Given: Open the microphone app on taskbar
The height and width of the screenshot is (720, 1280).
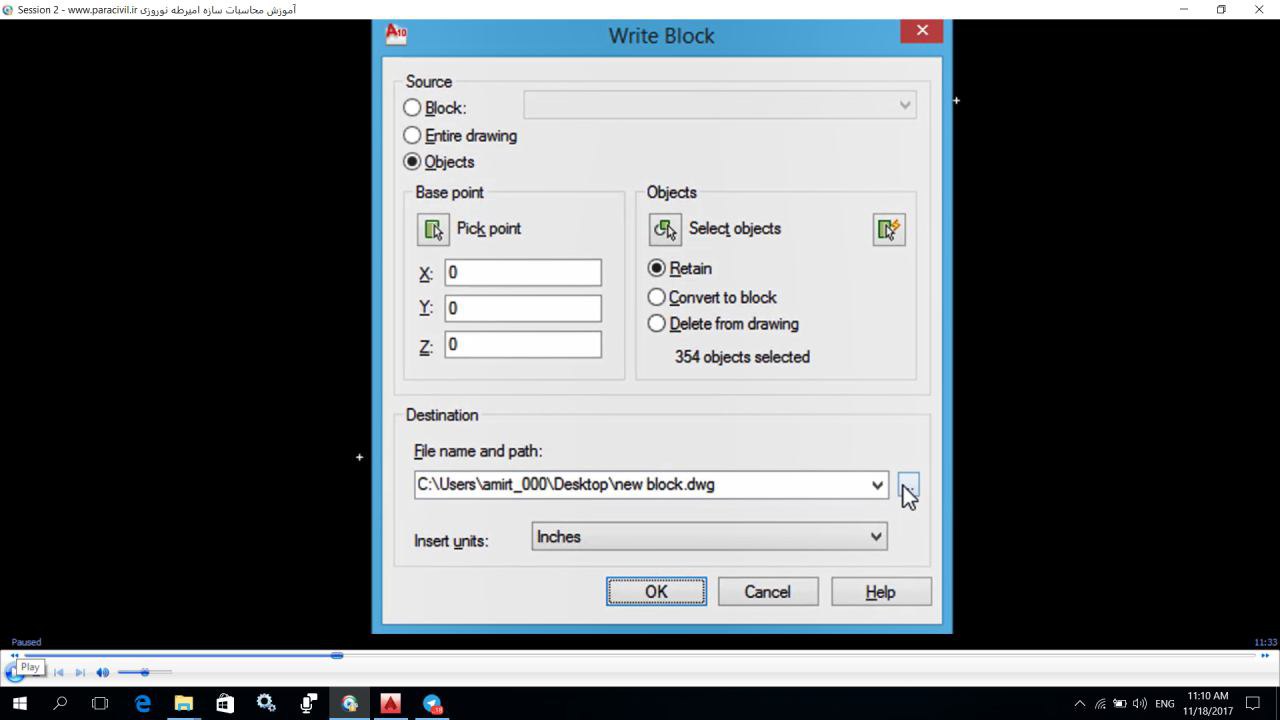Looking at the screenshot, I should pos(308,704).
